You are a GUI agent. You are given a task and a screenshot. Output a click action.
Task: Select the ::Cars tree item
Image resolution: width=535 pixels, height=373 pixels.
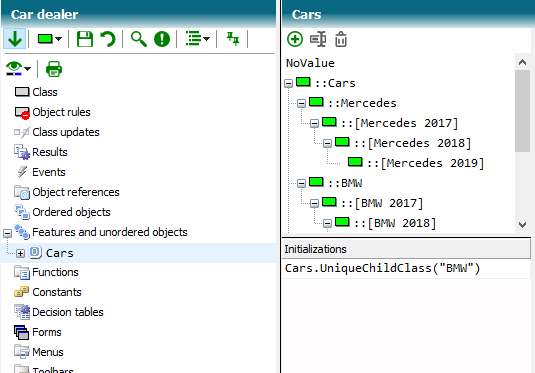click(335, 83)
